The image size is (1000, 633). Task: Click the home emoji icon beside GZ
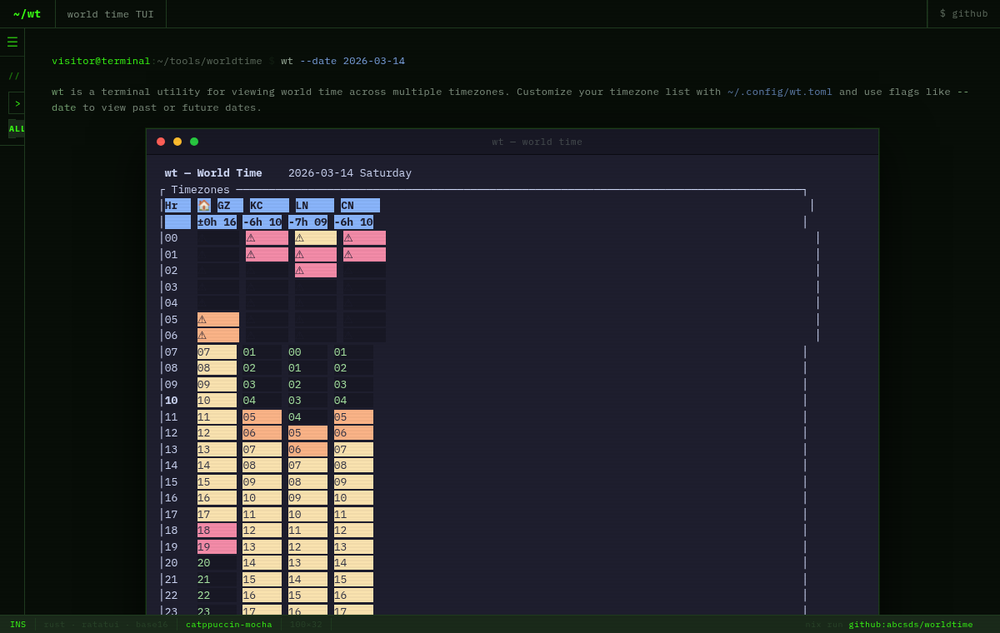tap(203, 205)
